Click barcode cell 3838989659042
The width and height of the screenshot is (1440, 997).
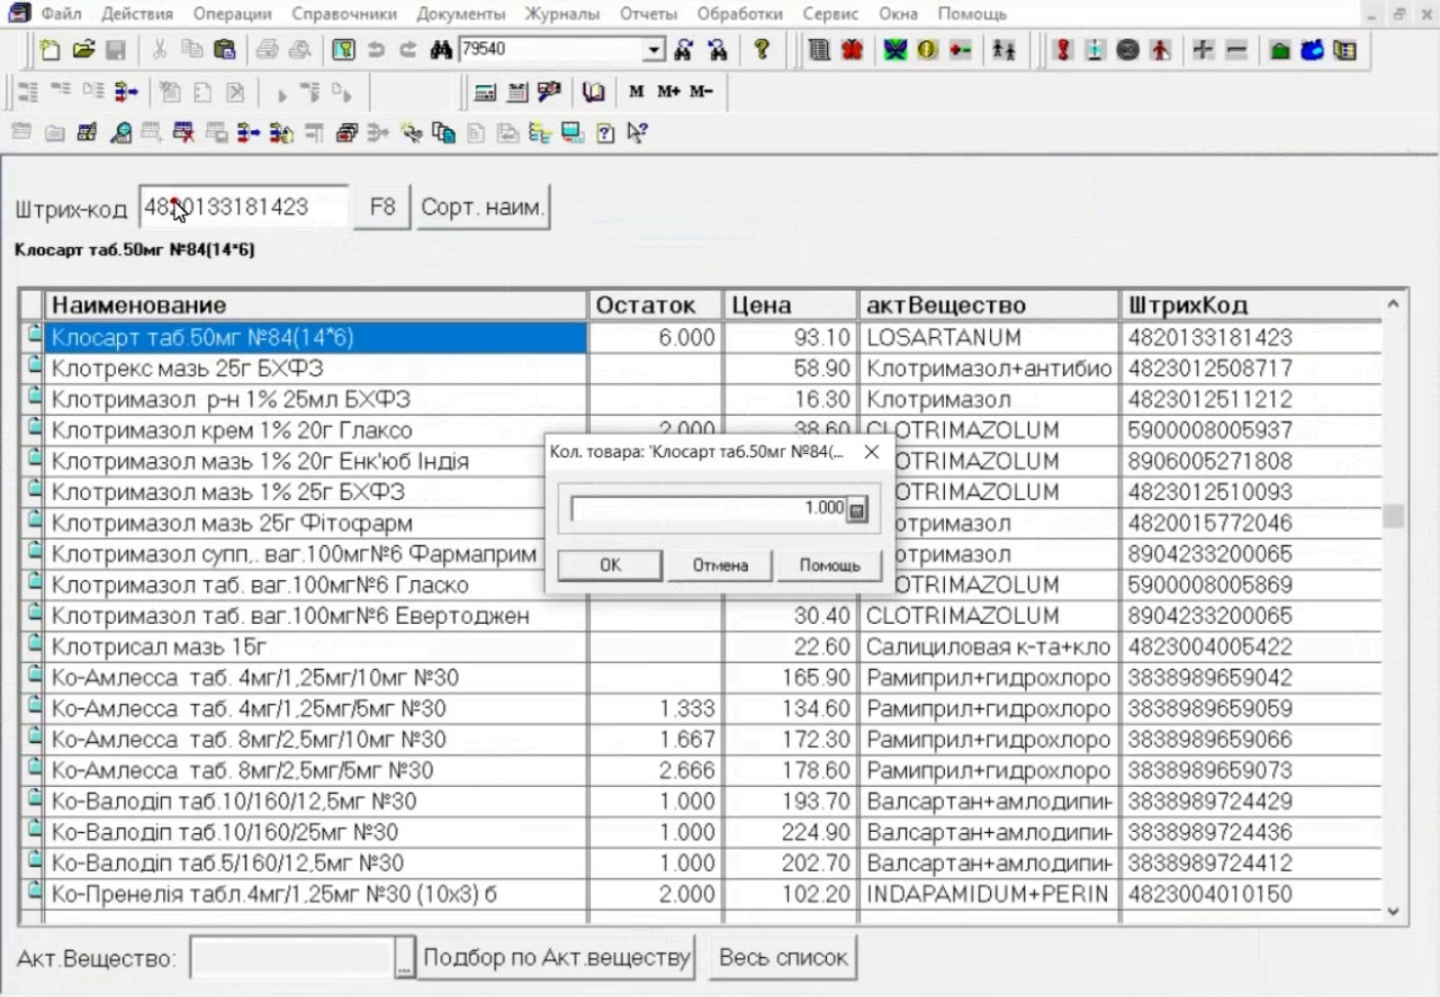coord(1251,677)
